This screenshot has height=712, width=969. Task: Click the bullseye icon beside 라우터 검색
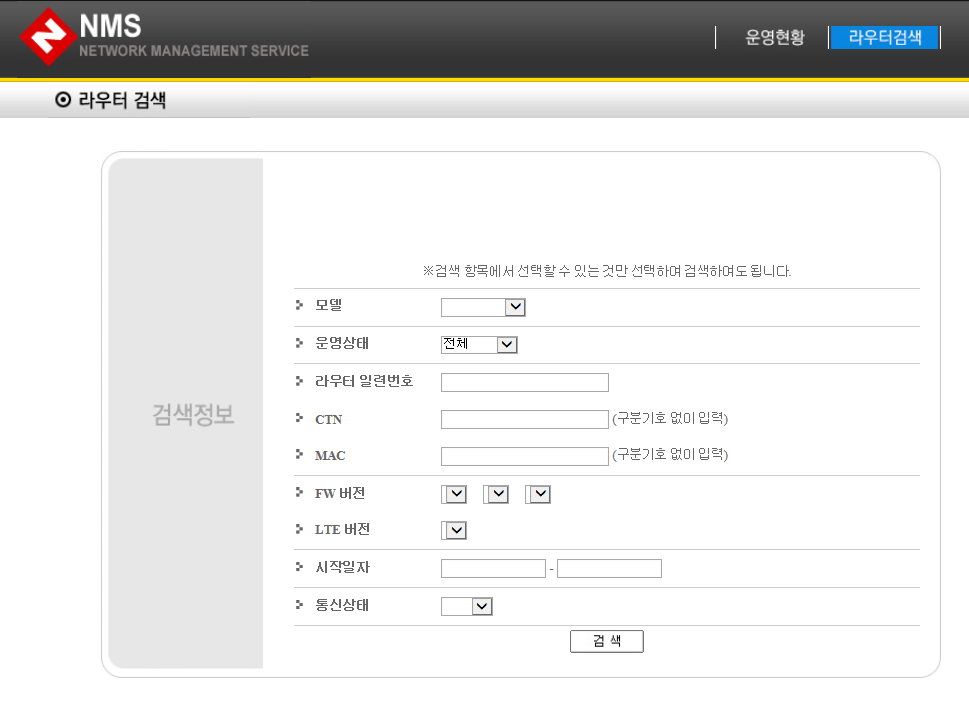63,100
